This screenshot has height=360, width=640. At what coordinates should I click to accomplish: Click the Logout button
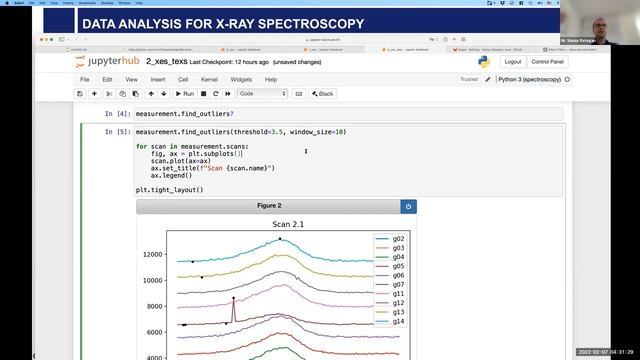(x=513, y=62)
